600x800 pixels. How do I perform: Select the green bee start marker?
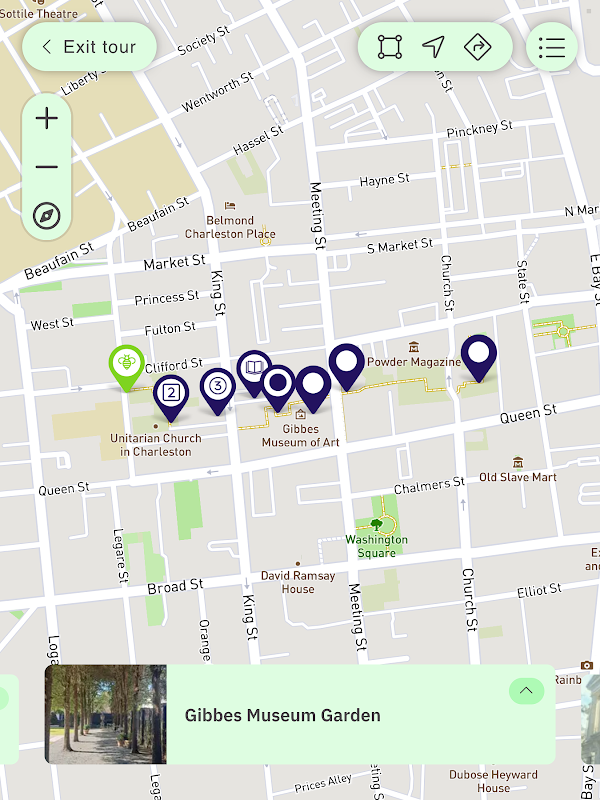tap(127, 367)
